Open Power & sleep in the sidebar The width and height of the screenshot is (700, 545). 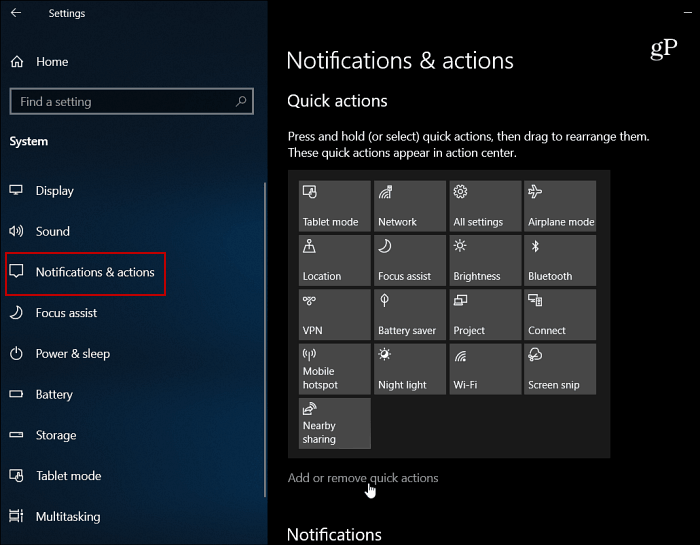pyautogui.click(x=132, y=354)
